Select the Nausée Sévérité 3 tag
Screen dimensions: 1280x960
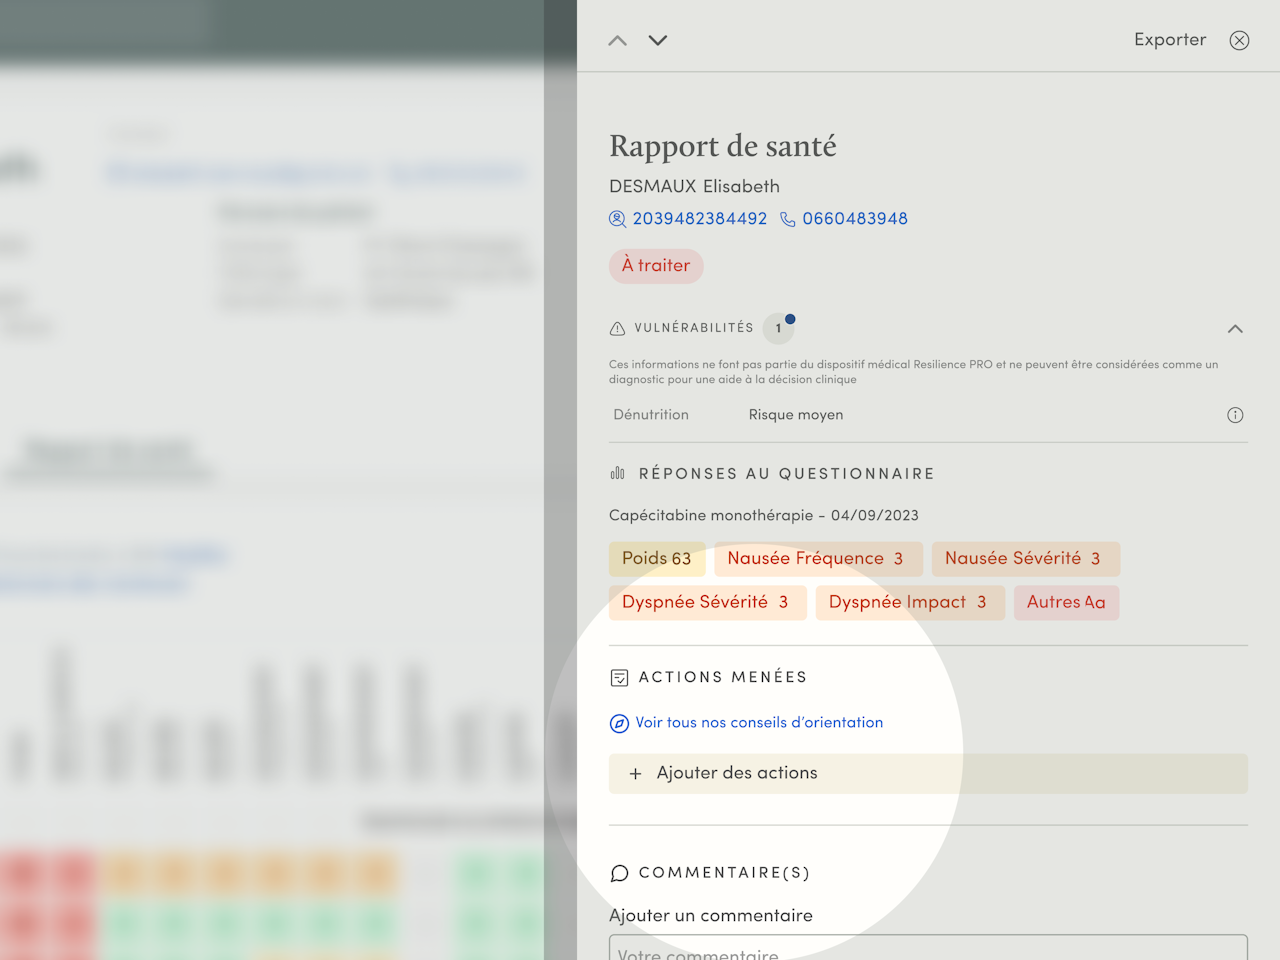pyautogui.click(x=1026, y=559)
